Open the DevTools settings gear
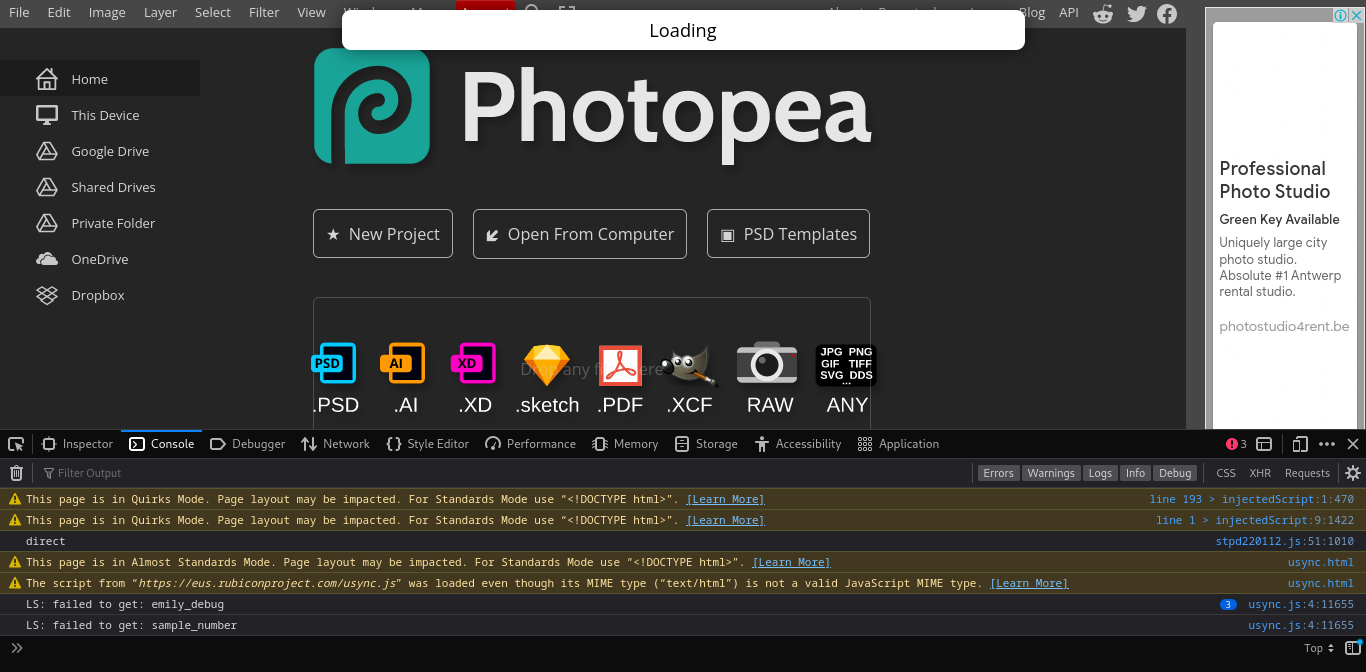The width and height of the screenshot is (1366, 672). pyautogui.click(x=1353, y=472)
